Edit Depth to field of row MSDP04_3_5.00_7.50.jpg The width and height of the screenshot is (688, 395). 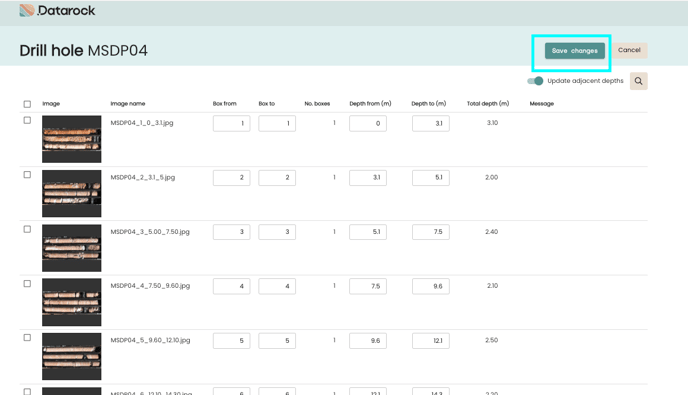[x=430, y=232]
